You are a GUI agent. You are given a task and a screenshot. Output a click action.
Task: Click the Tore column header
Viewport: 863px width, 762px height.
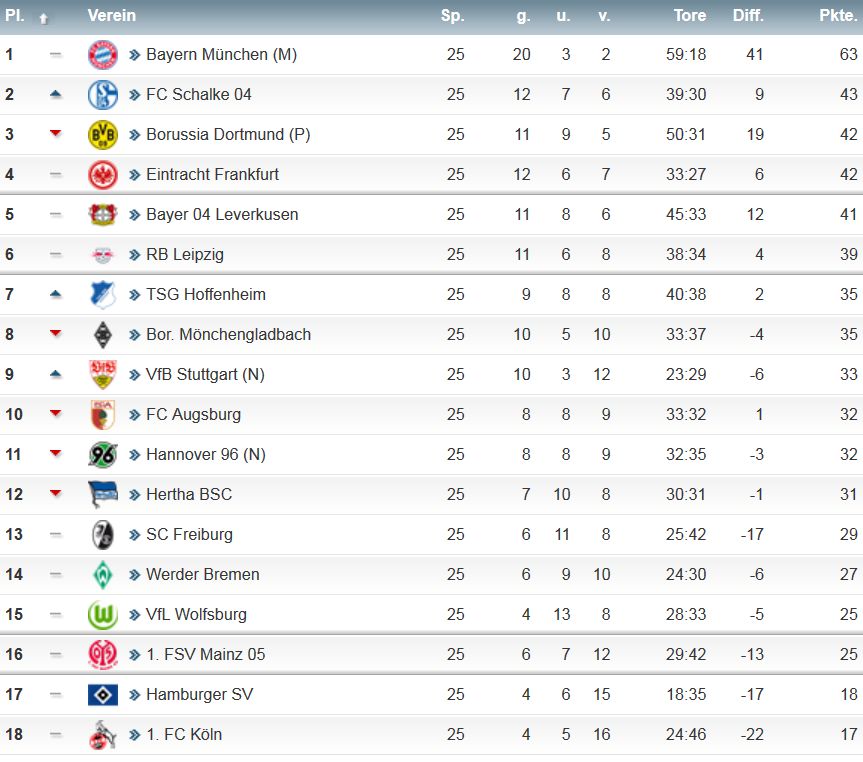689,16
